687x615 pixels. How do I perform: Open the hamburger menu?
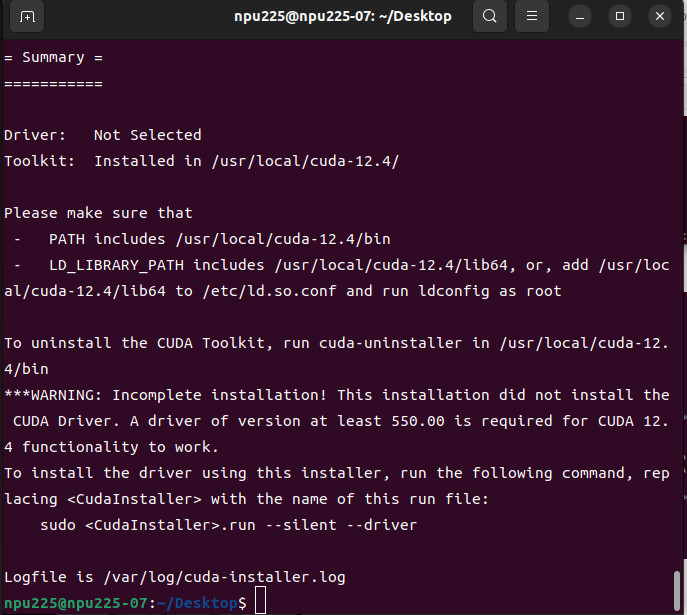(x=531, y=17)
